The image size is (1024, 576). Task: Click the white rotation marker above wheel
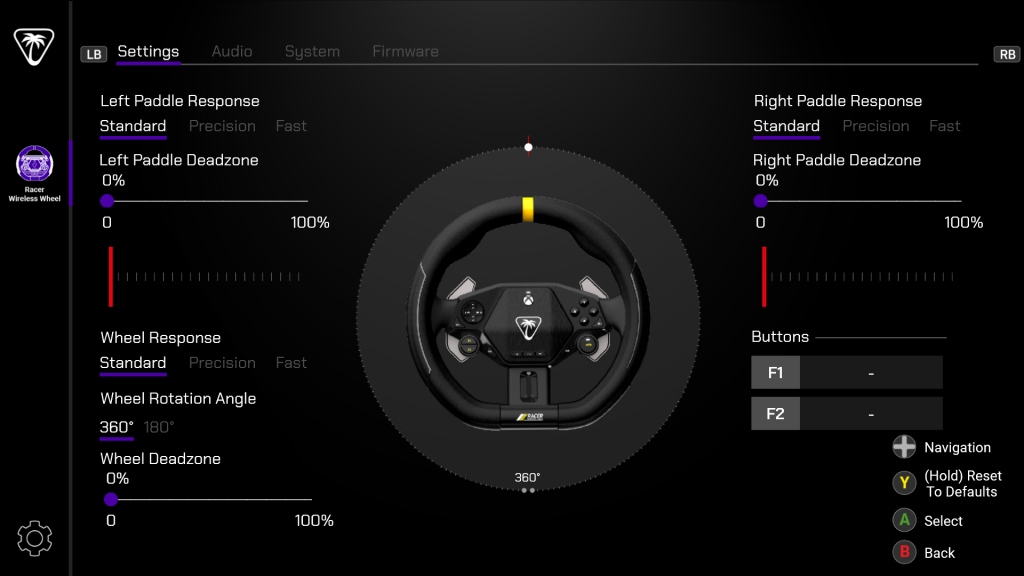[528, 147]
